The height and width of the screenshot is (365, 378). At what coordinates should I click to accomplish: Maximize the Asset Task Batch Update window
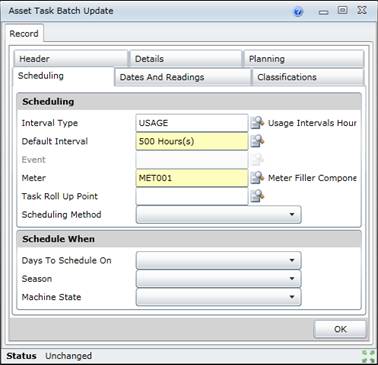342,10
